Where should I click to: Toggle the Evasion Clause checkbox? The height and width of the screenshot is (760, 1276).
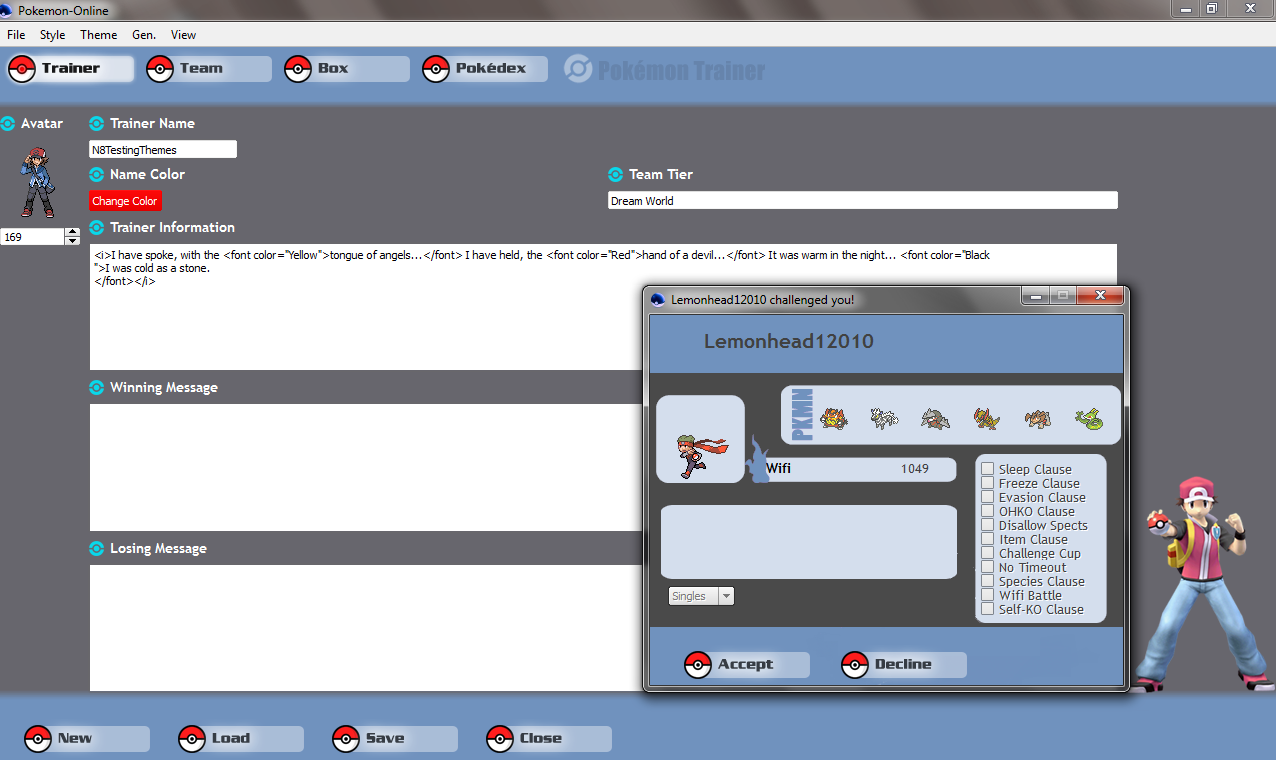click(x=988, y=497)
